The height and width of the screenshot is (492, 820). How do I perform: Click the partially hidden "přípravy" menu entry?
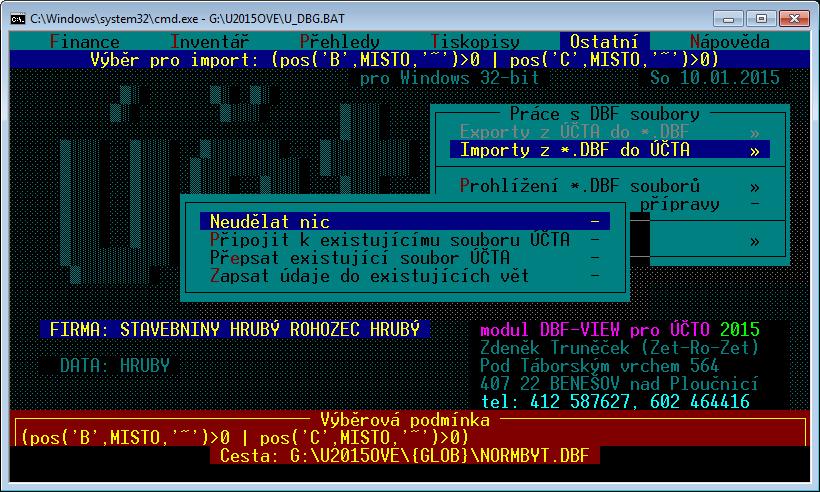tap(680, 204)
